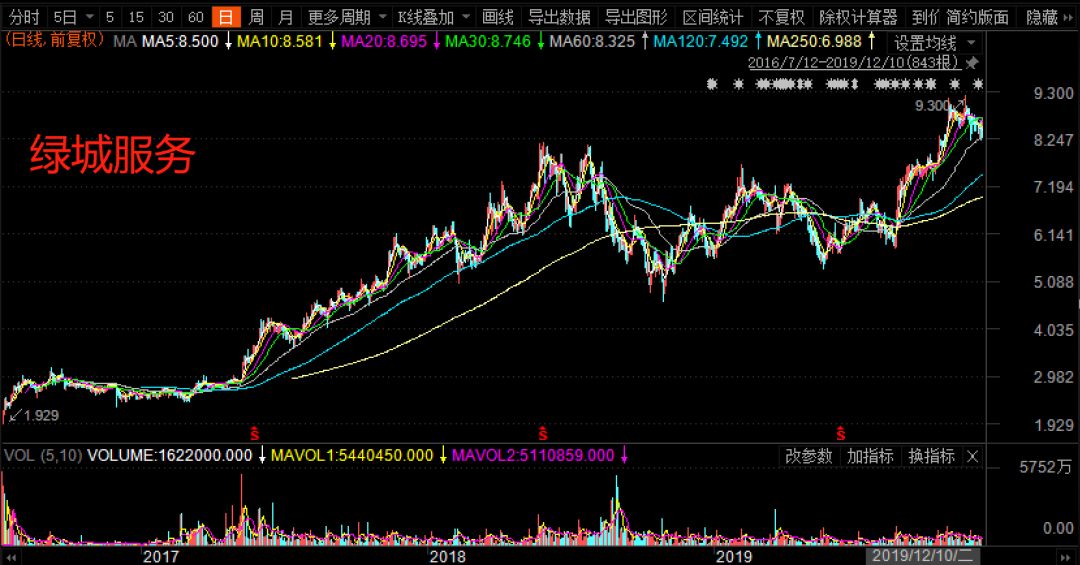
Task: Open the 更多周期 dropdown
Action: [346, 17]
